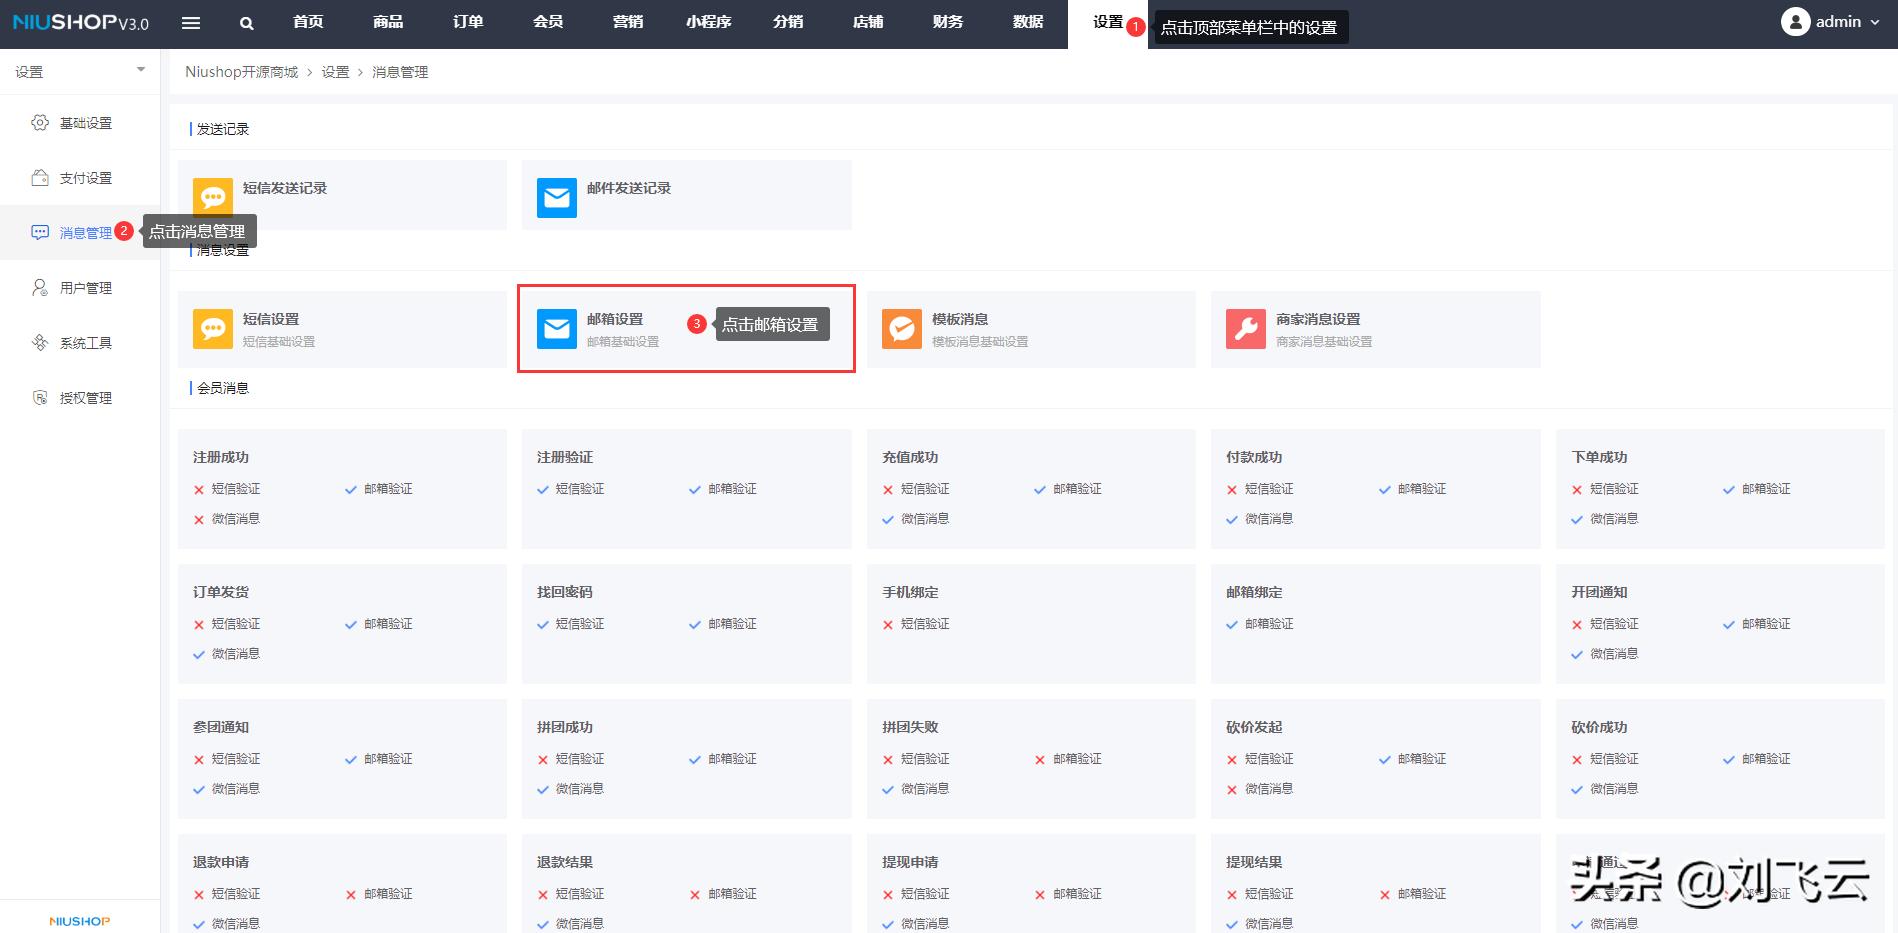Screen dimensions: 1898x933
Task: Open the hamburger menu next to logo
Action: pyautogui.click(x=191, y=22)
